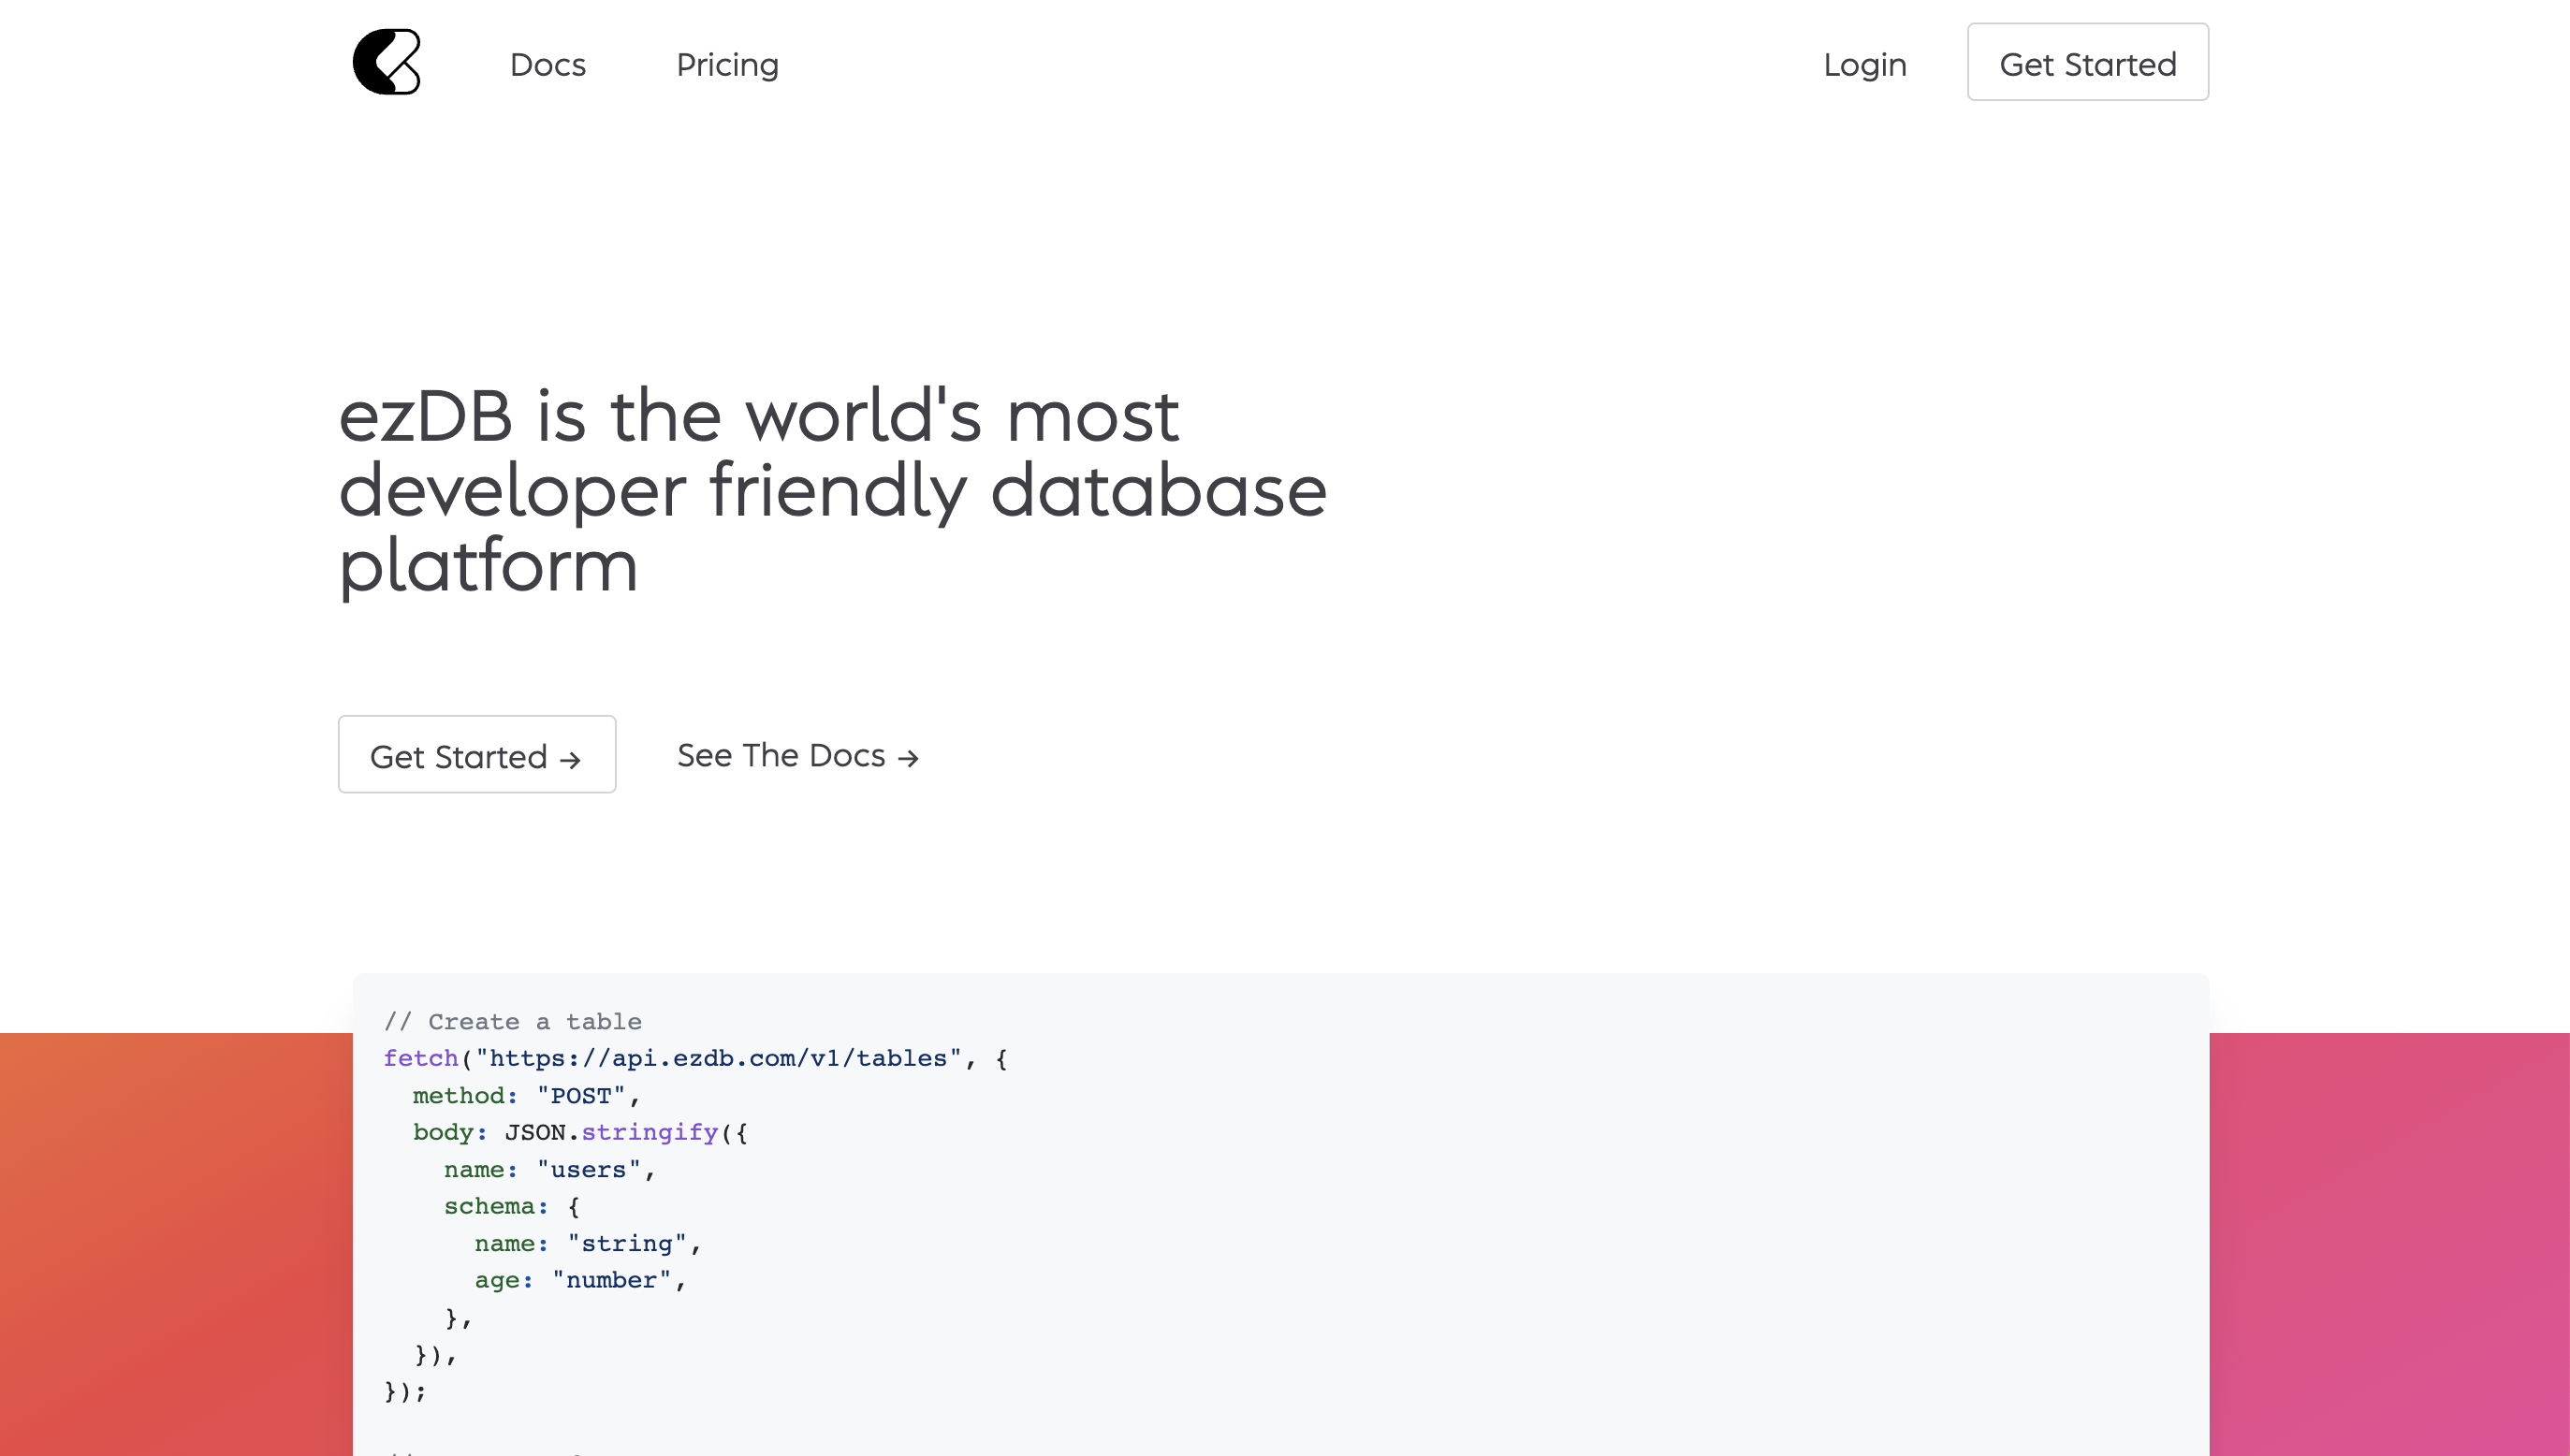
Task: Go to the Pricing page
Action: click(x=727, y=64)
